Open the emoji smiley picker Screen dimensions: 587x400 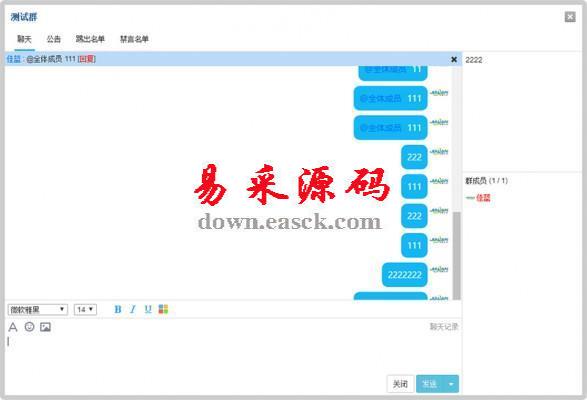point(29,327)
